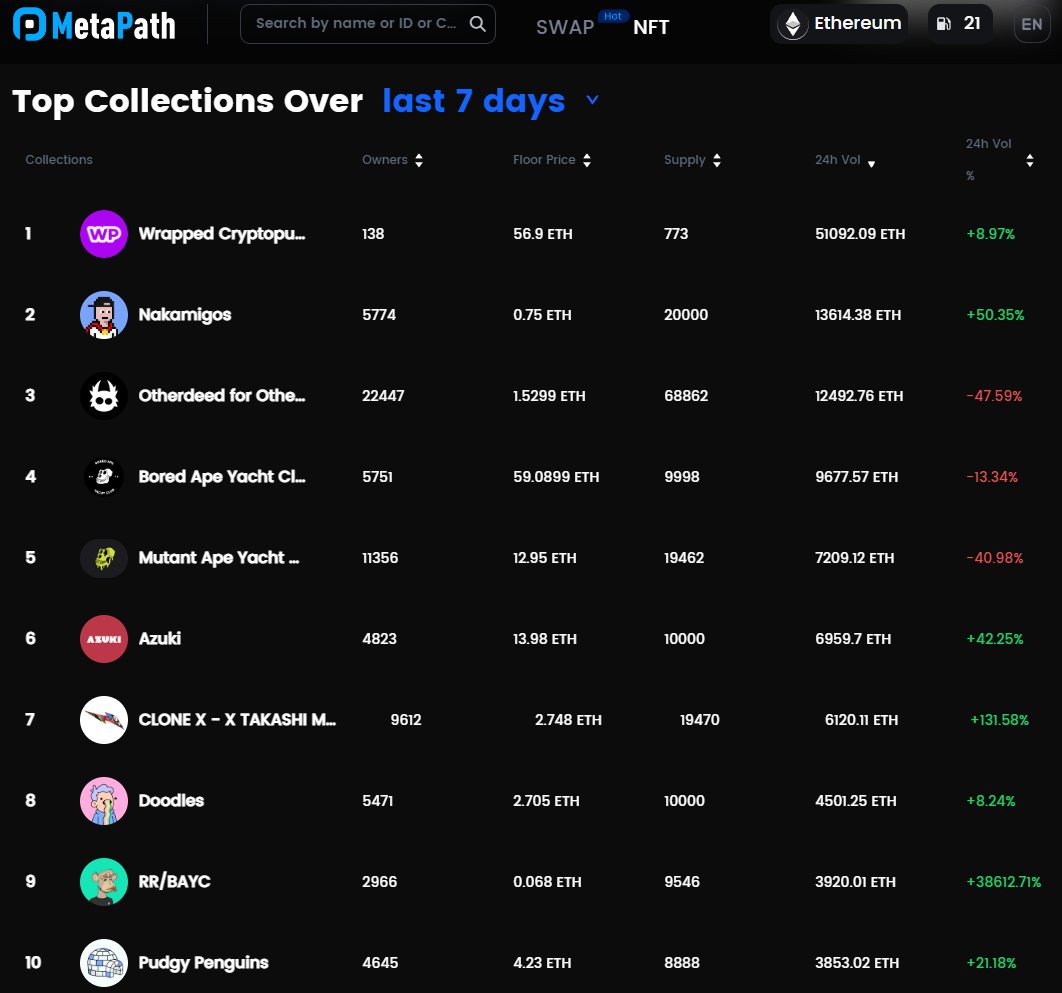This screenshot has width=1062, height=993.
Task: Click the Ethereum diamond icon
Action: point(792,24)
